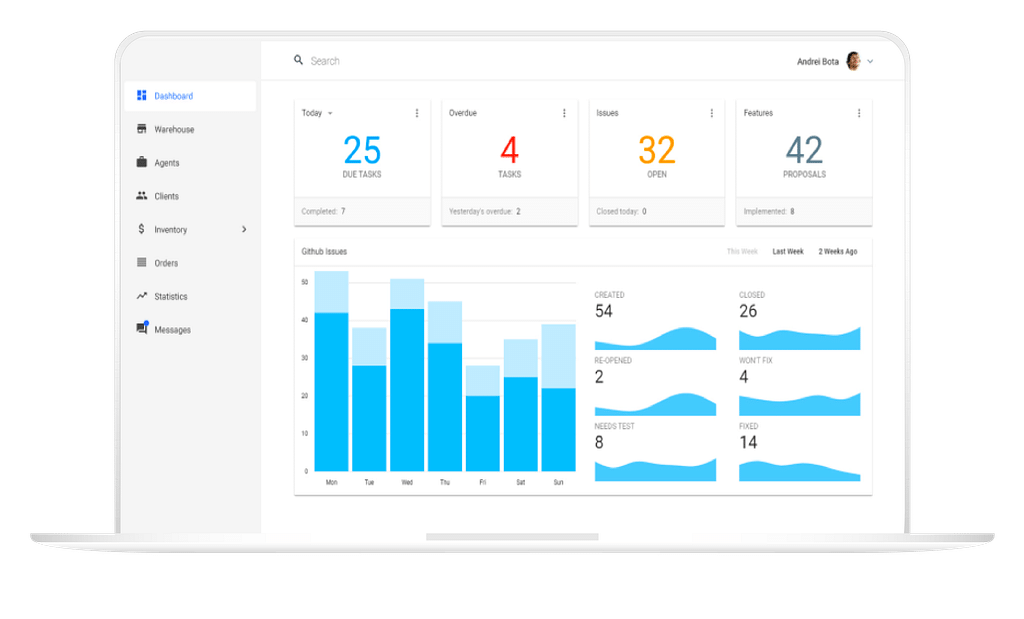Switch to the 2 Weeks Ago tab

coord(837,252)
